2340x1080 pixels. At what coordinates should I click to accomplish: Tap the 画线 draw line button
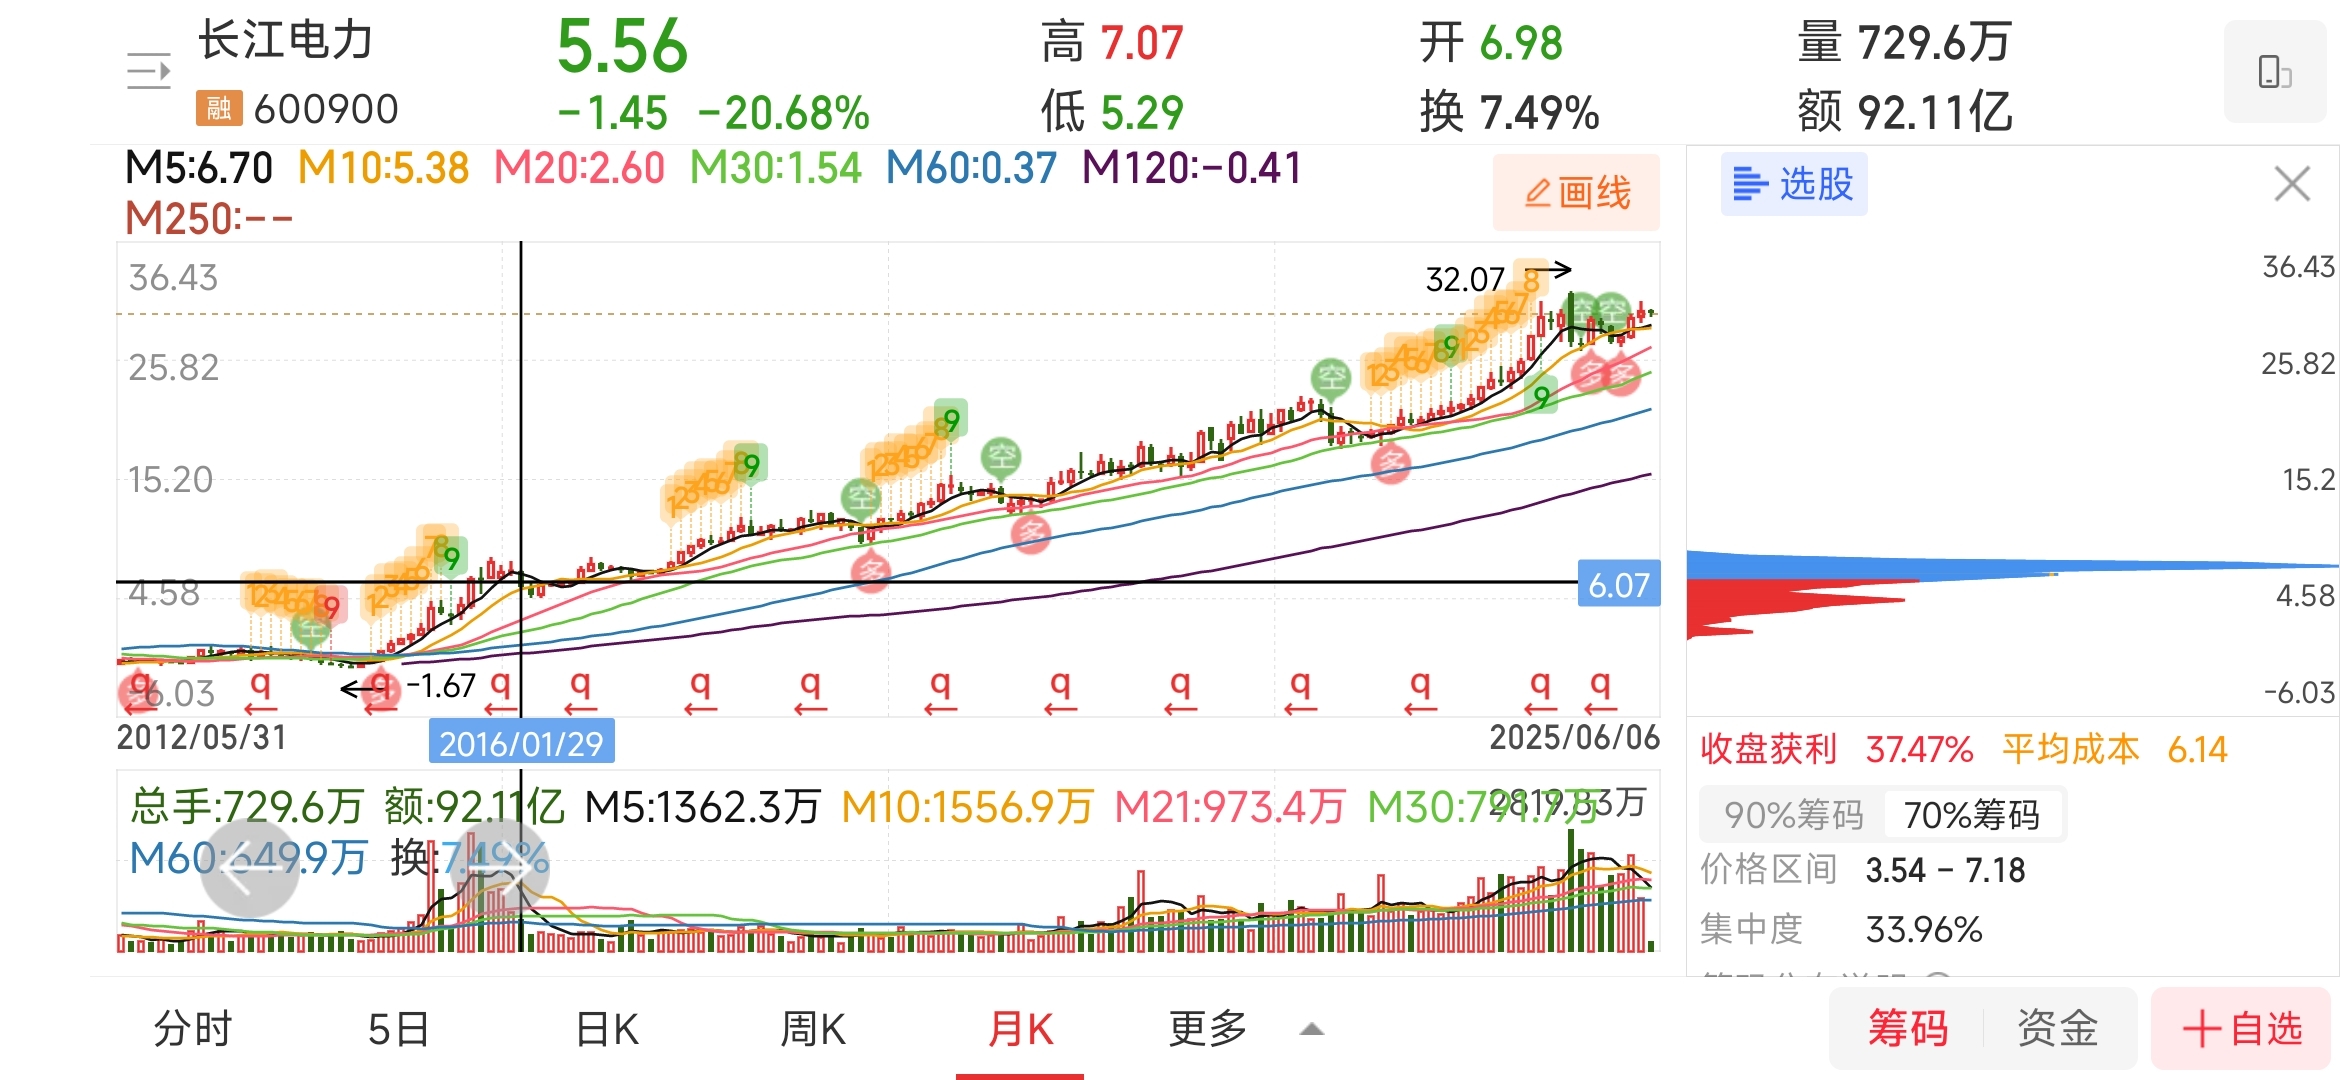click(1576, 192)
